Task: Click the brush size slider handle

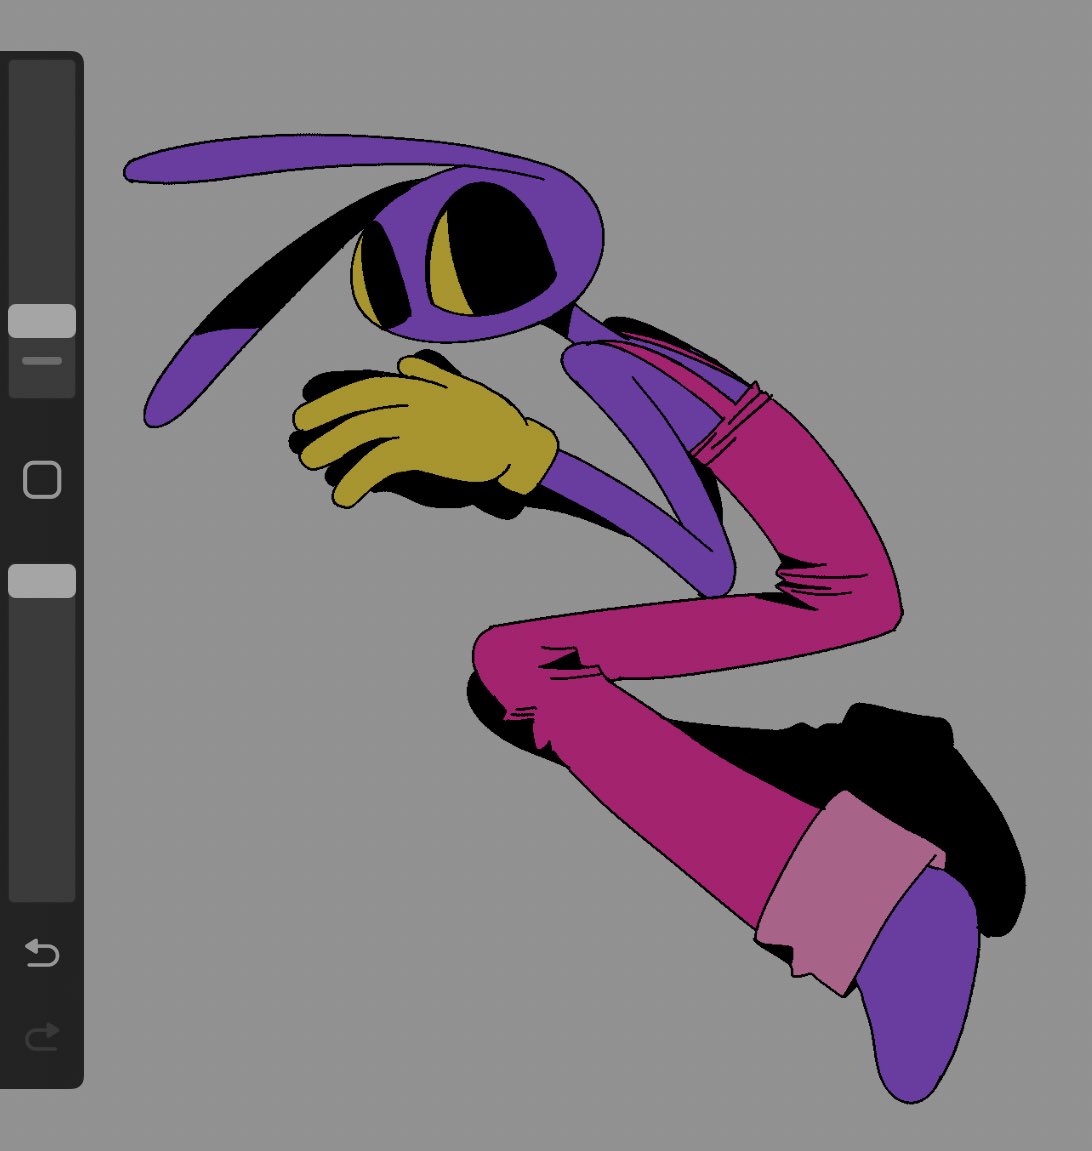Action: tap(42, 321)
